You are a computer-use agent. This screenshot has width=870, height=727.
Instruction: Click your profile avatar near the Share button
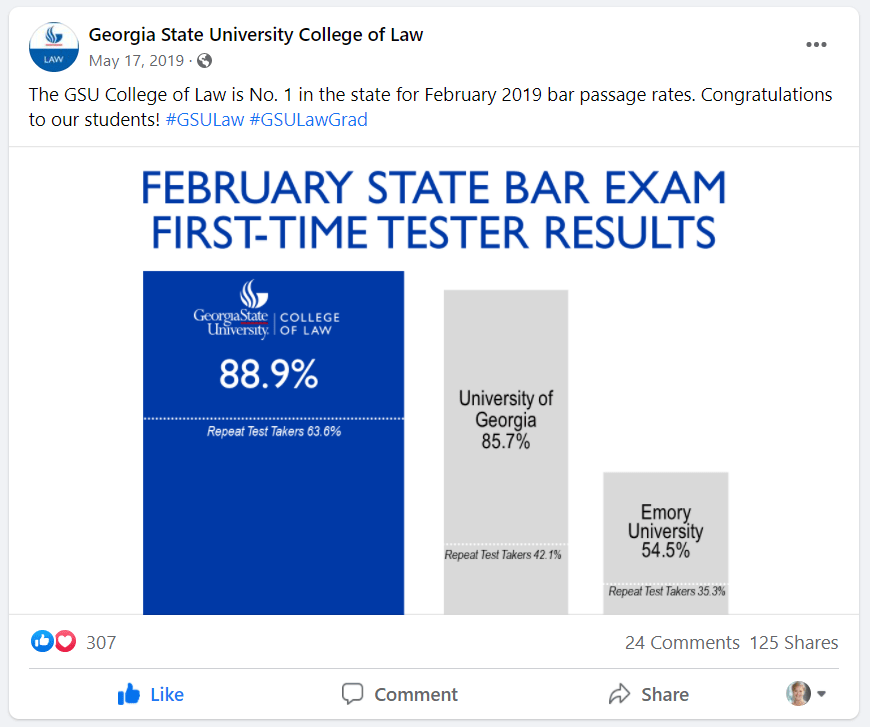click(x=797, y=693)
